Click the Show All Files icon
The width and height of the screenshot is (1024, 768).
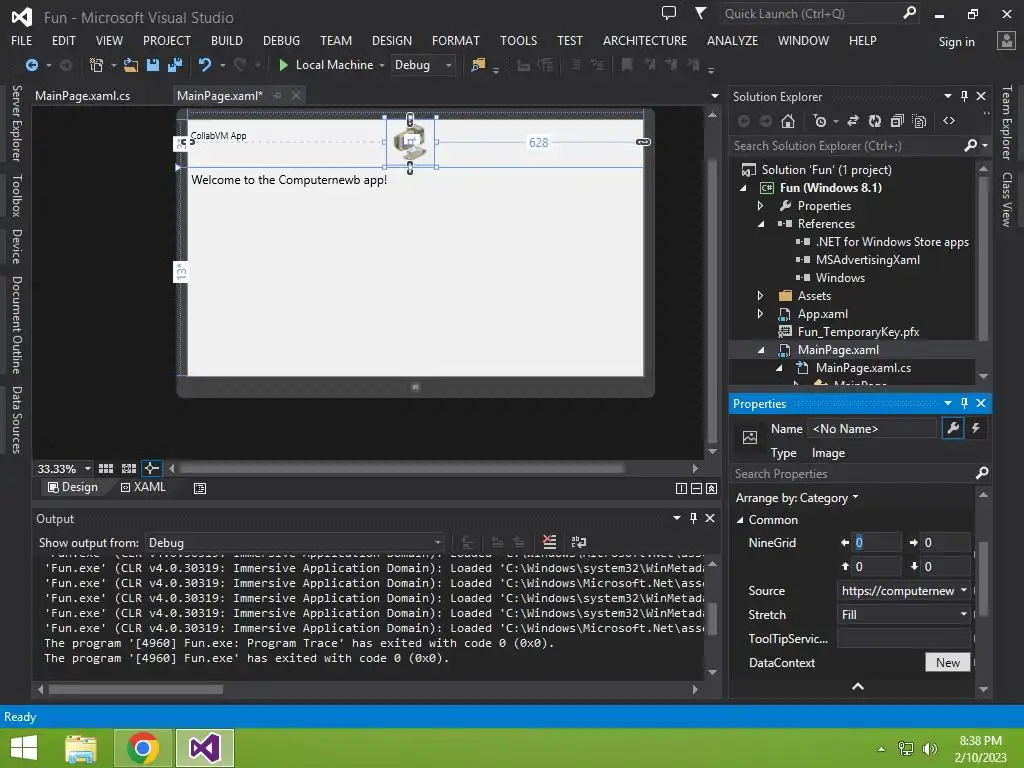click(920, 121)
